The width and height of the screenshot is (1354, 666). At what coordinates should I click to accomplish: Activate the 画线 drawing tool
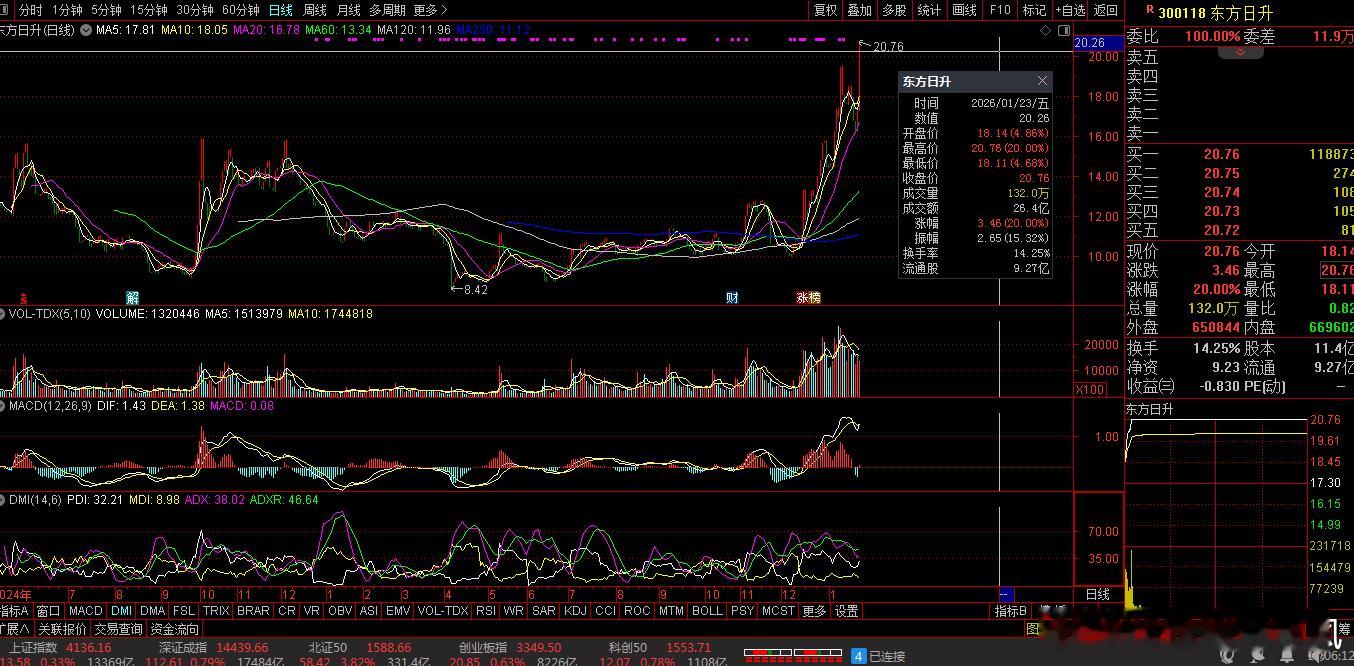[964, 10]
